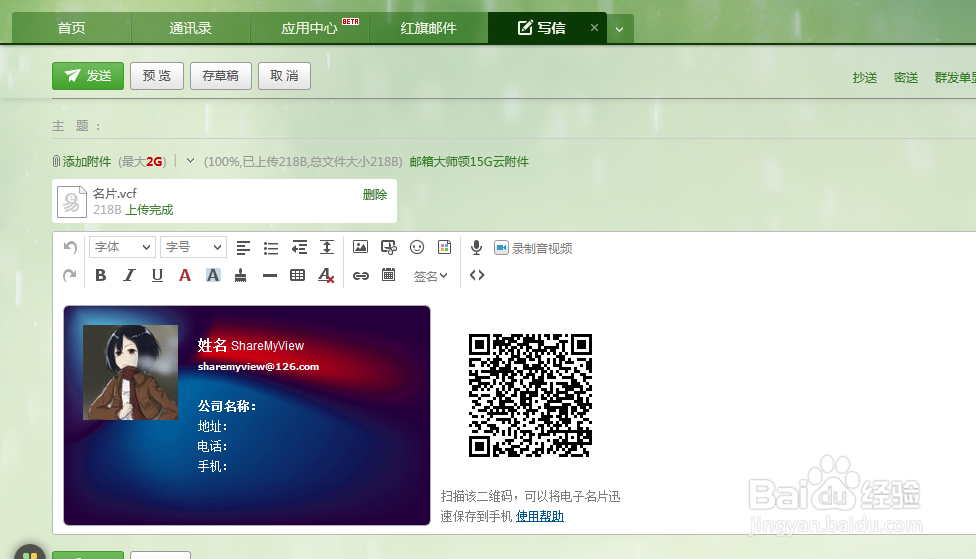
Task: Choose the text highlight background color
Action: click(213, 275)
